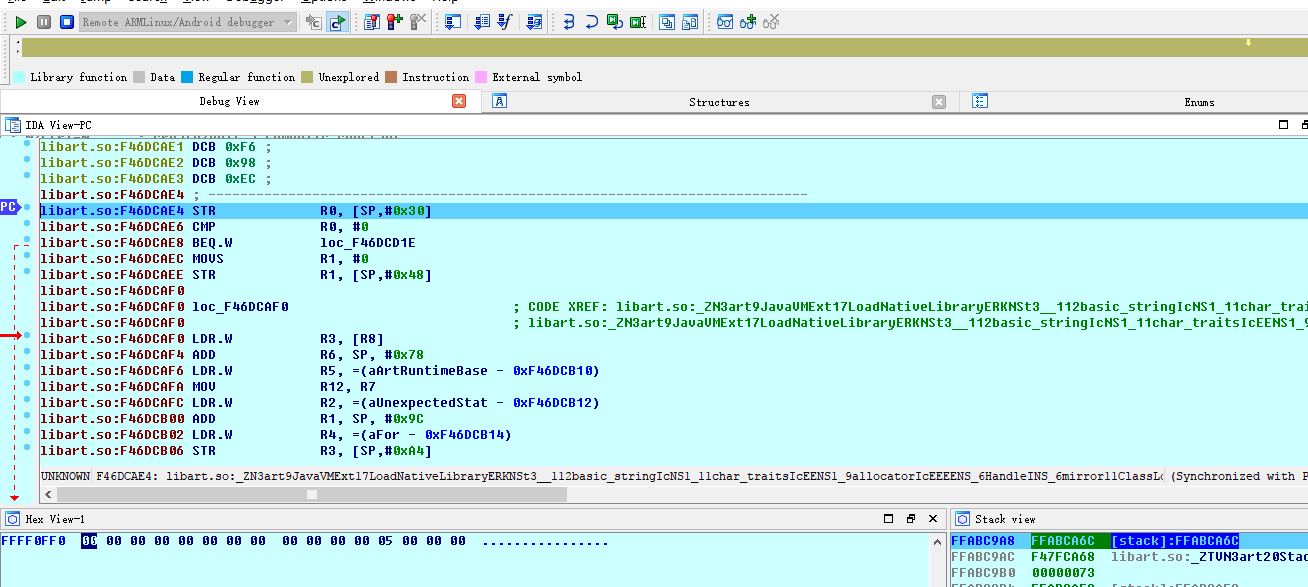Click the toolbar icon left of the function f icon

click(482, 22)
